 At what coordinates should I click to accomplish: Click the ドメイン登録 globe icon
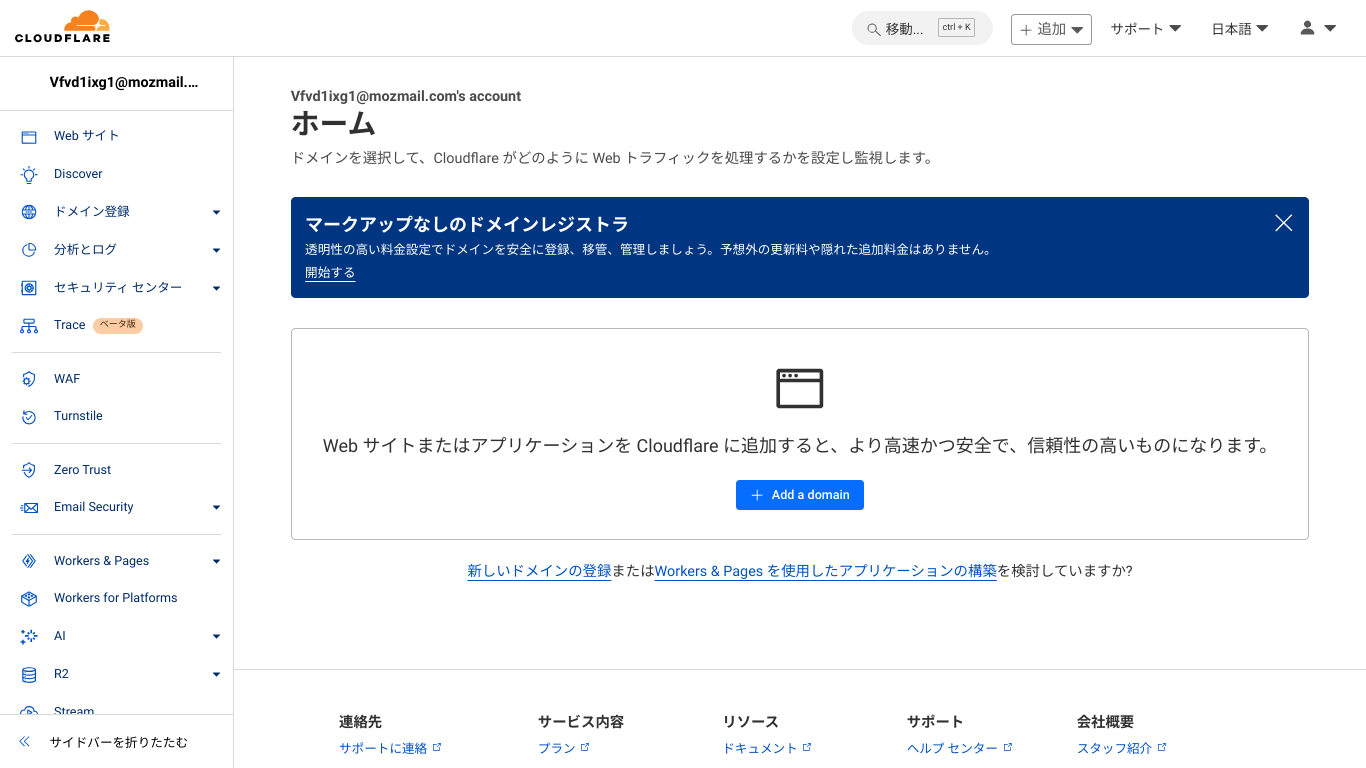tap(29, 212)
